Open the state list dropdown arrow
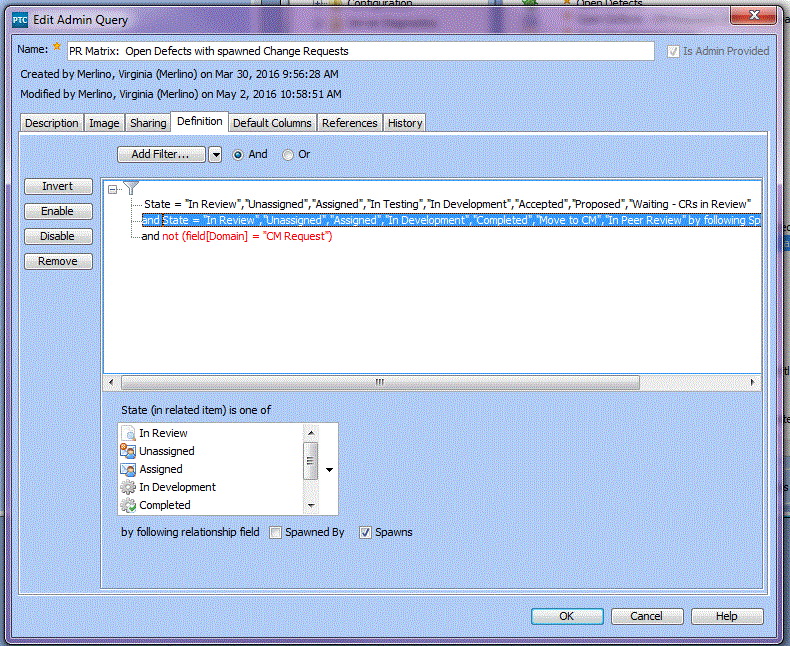 click(x=330, y=470)
